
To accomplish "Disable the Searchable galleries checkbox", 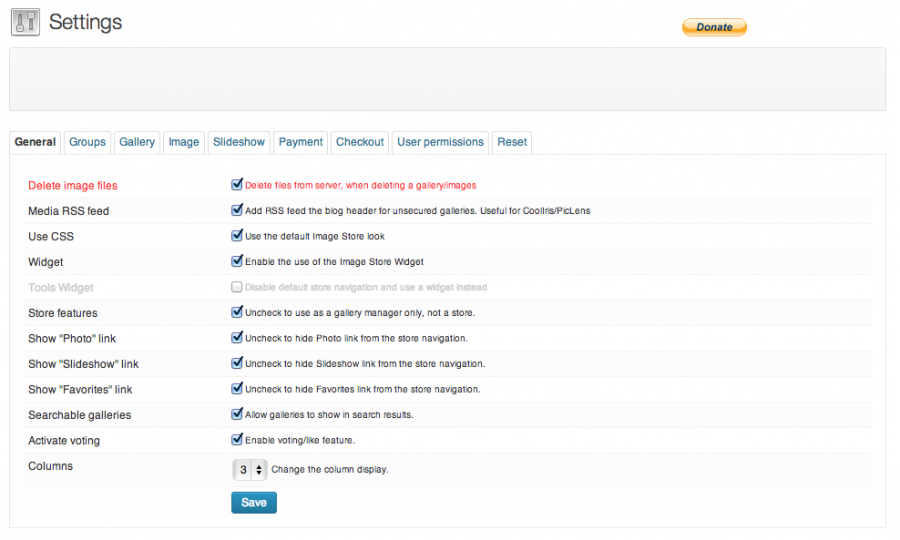I will (237, 414).
